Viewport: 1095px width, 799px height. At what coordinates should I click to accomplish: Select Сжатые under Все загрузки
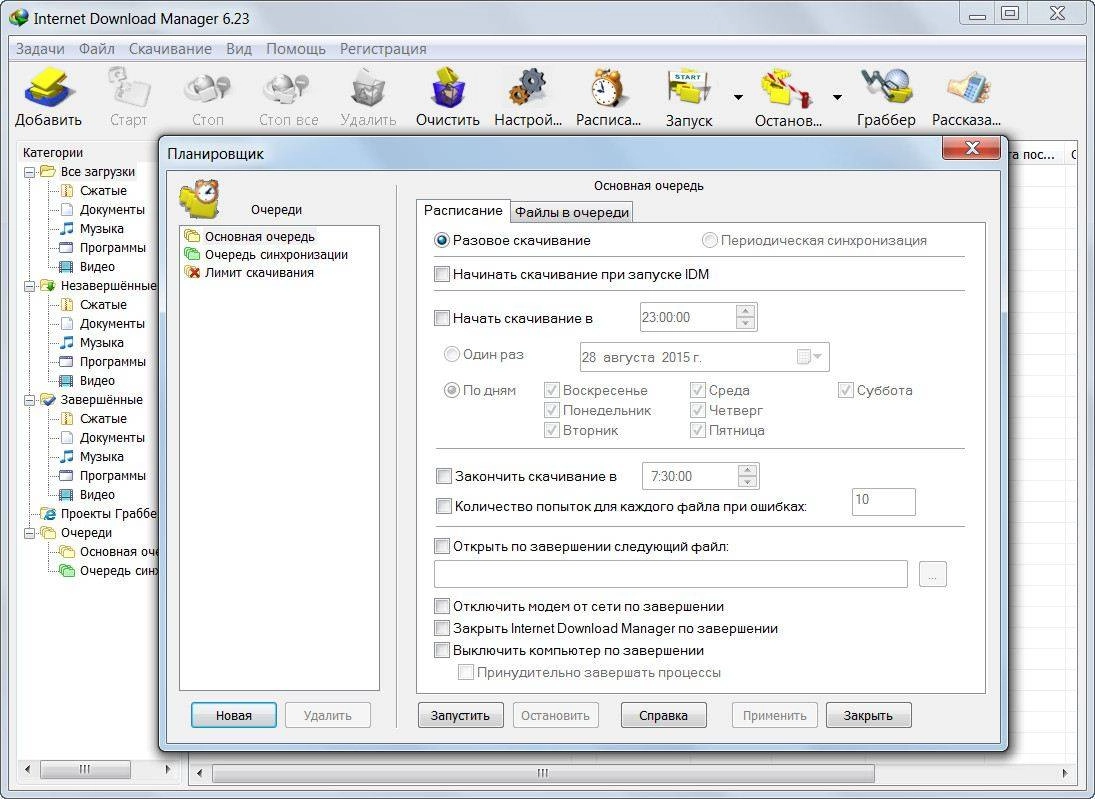pyautogui.click(x=103, y=191)
